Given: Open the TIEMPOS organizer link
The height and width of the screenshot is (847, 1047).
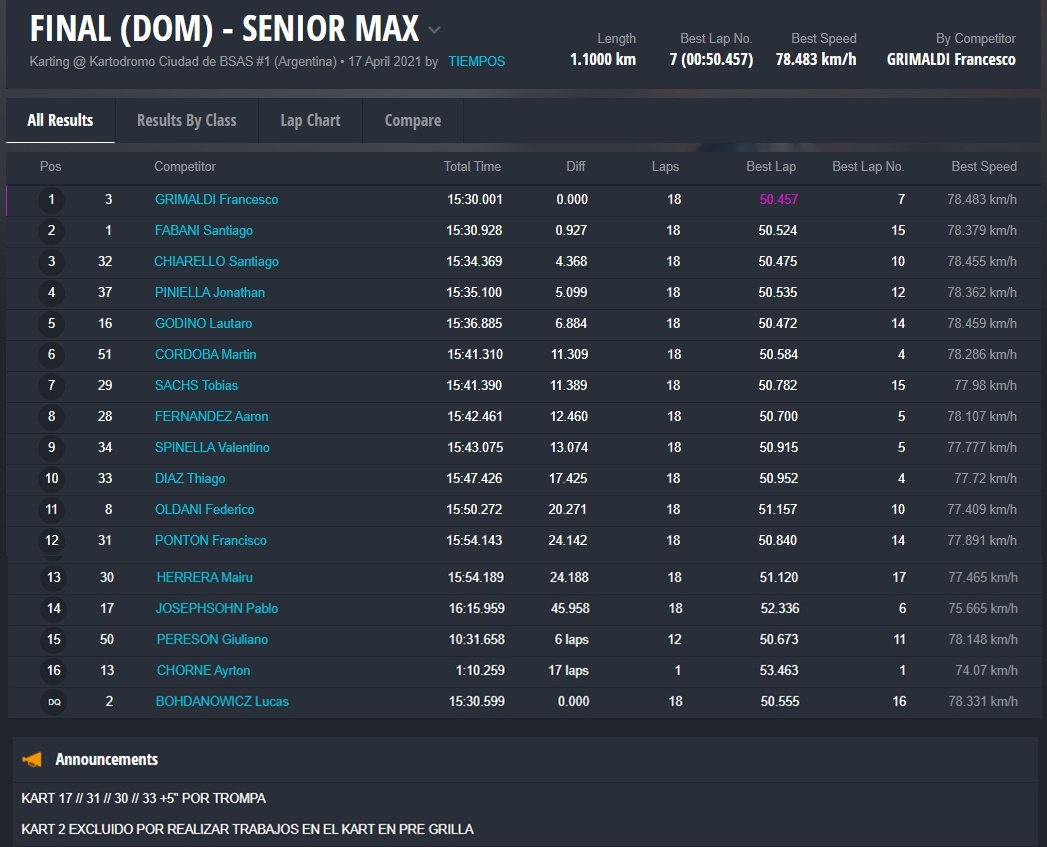Looking at the screenshot, I should (x=476, y=61).
